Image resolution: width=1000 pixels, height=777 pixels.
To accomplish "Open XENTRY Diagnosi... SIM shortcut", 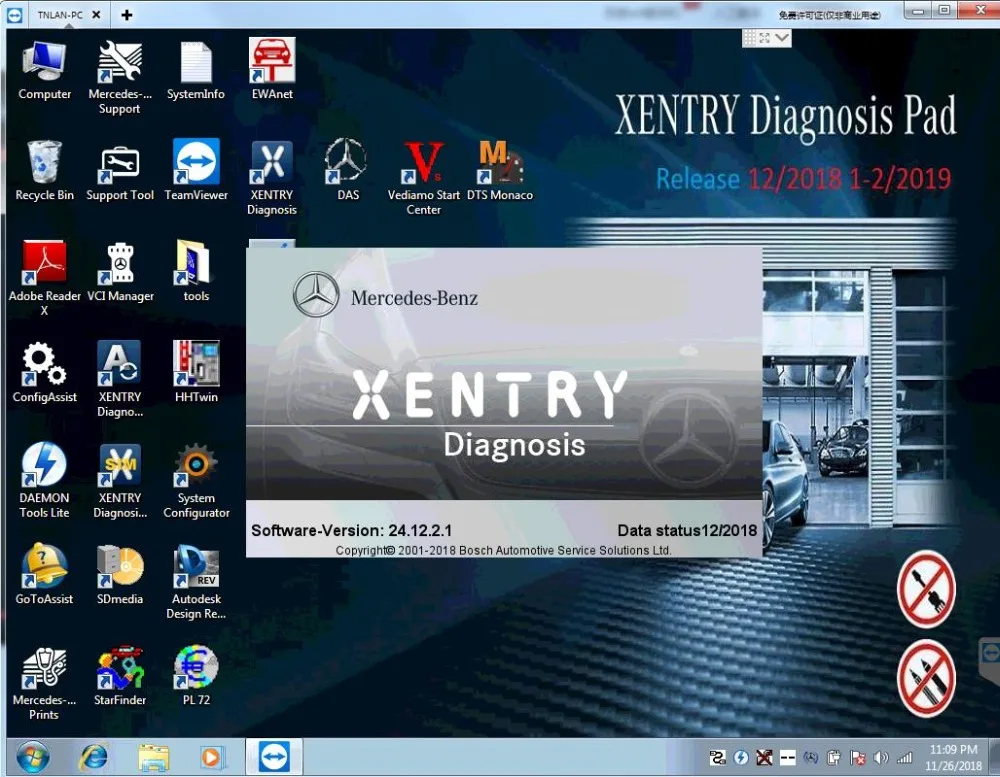I will [119, 481].
